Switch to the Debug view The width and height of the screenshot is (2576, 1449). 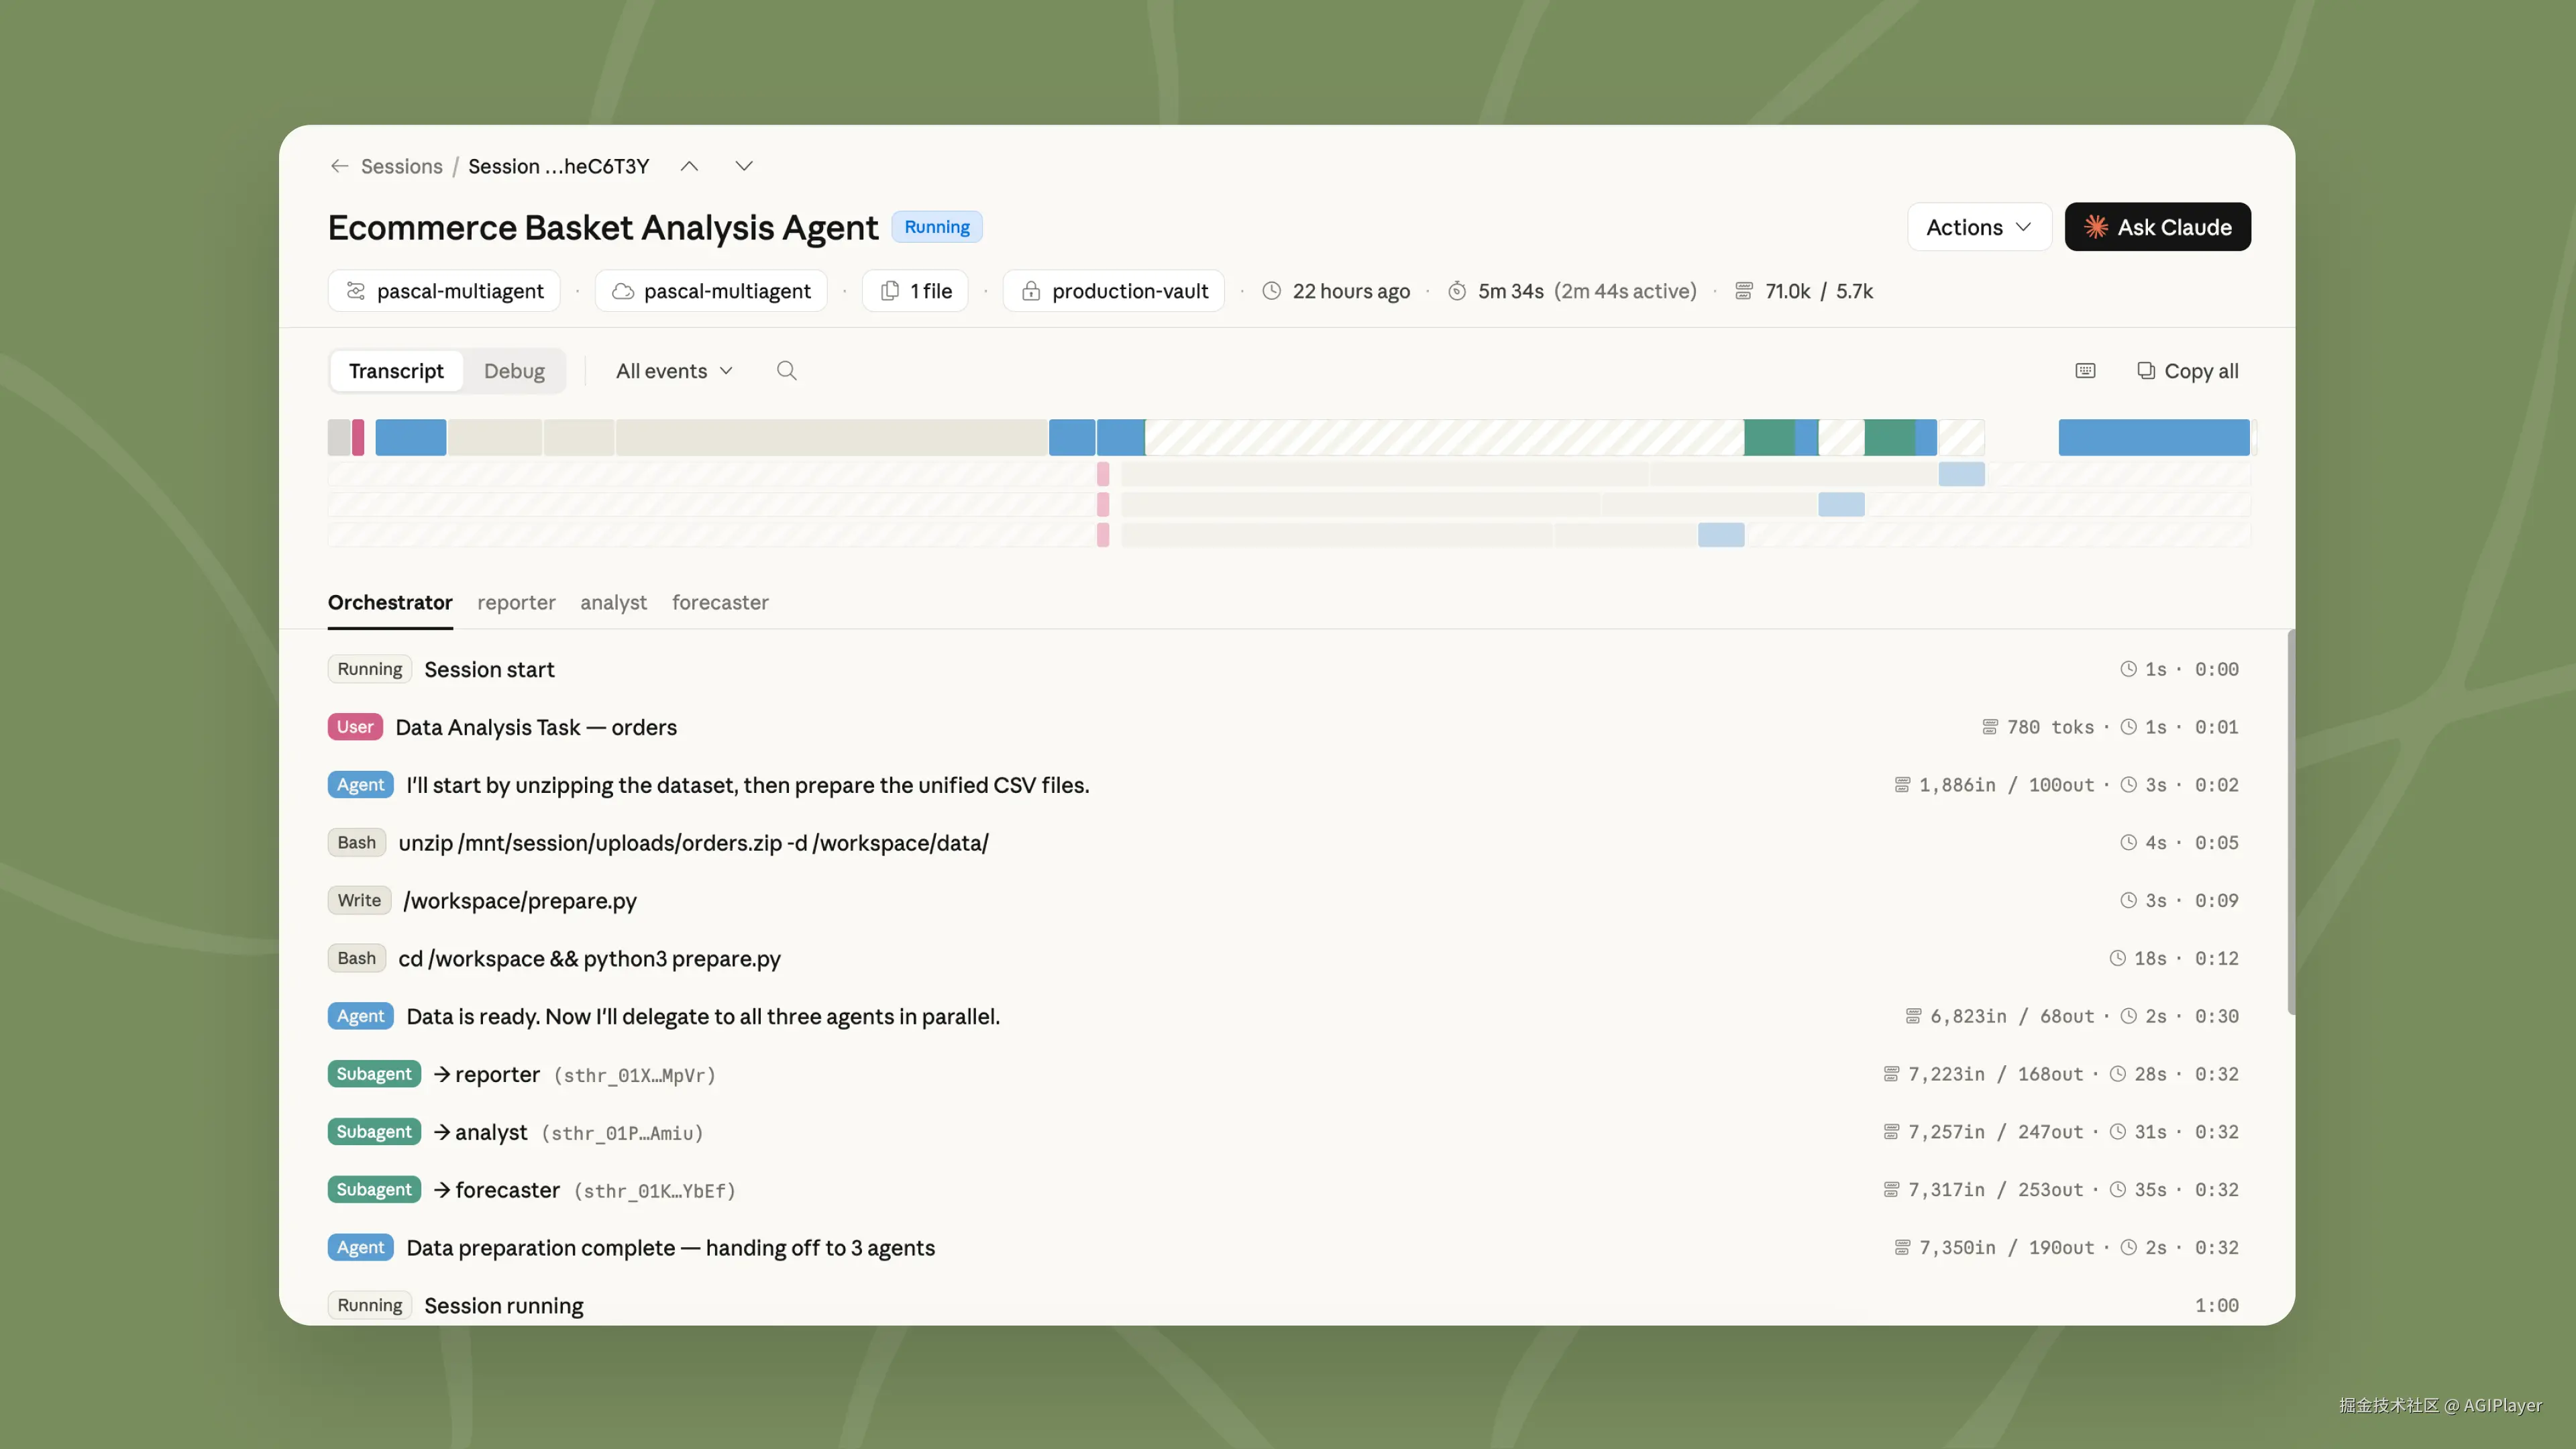pos(514,371)
